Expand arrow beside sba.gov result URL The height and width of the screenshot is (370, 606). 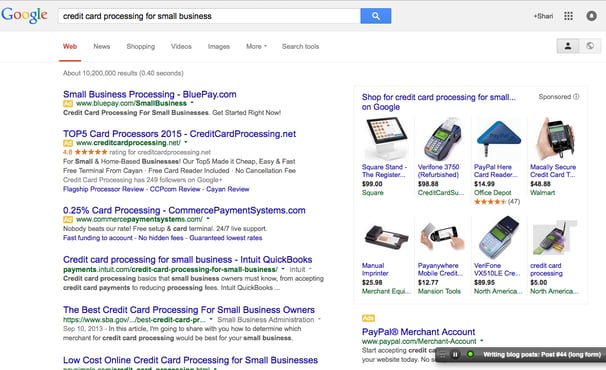[211, 319]
